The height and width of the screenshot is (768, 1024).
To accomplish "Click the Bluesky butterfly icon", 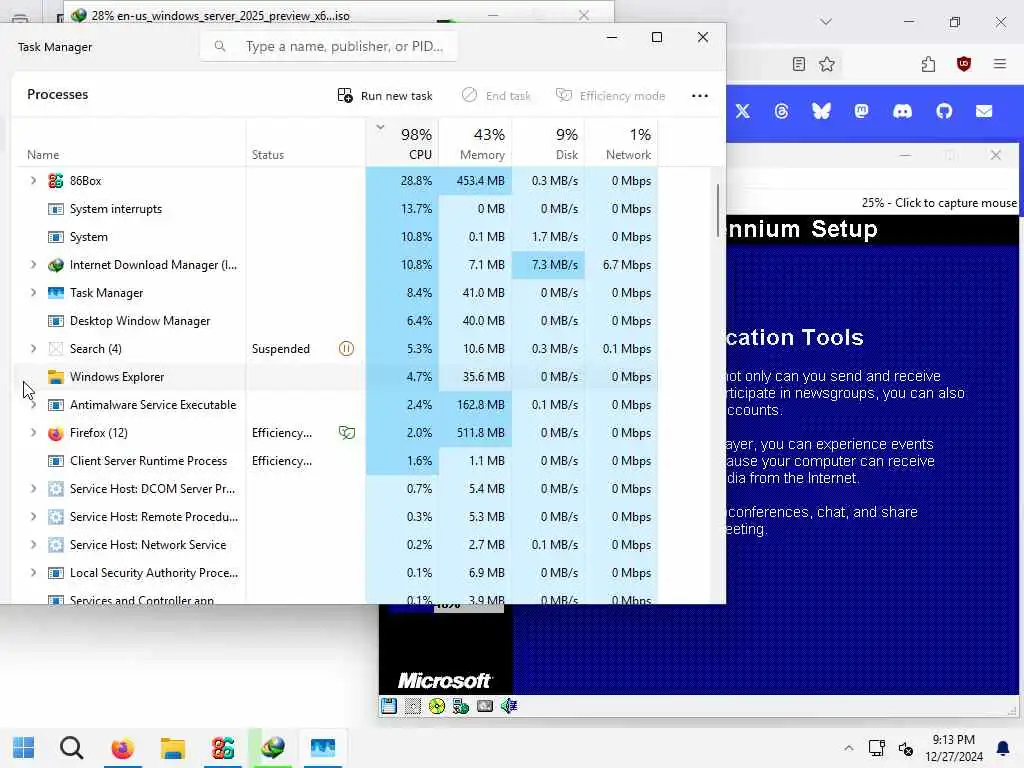I will coord(821,111).
